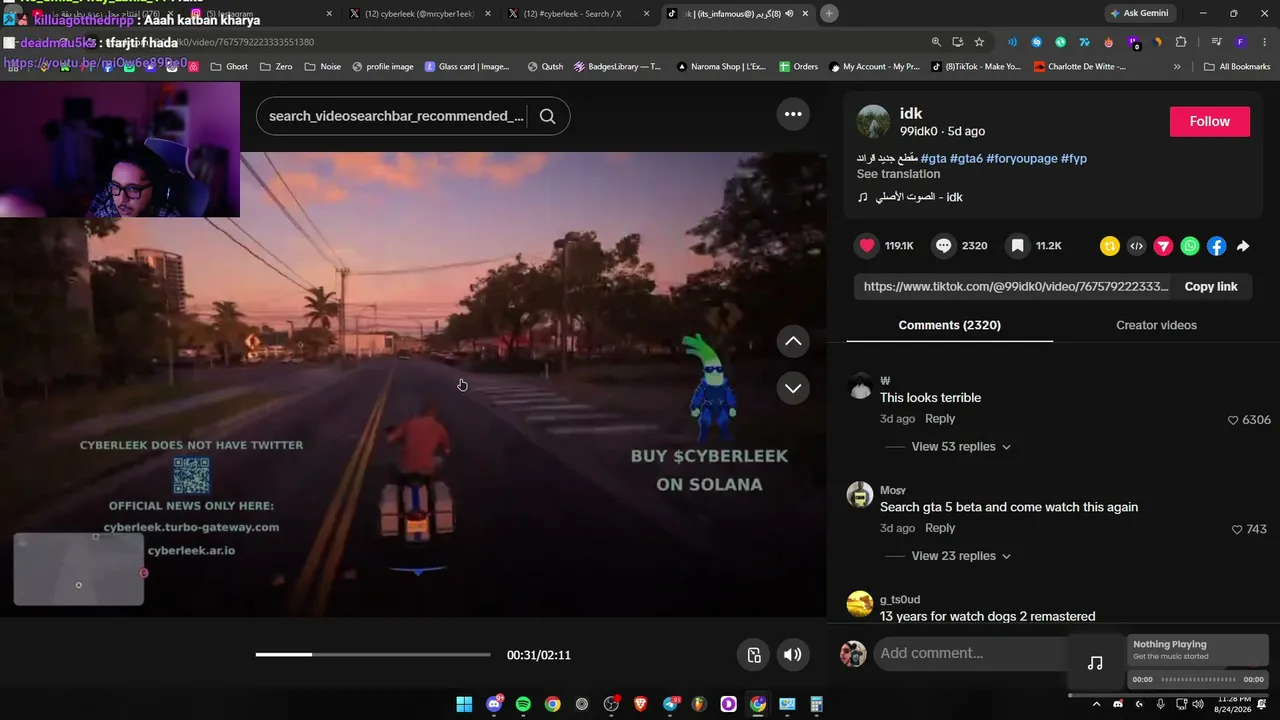Bookmark this page with the star icon

[x=979, y=42]
